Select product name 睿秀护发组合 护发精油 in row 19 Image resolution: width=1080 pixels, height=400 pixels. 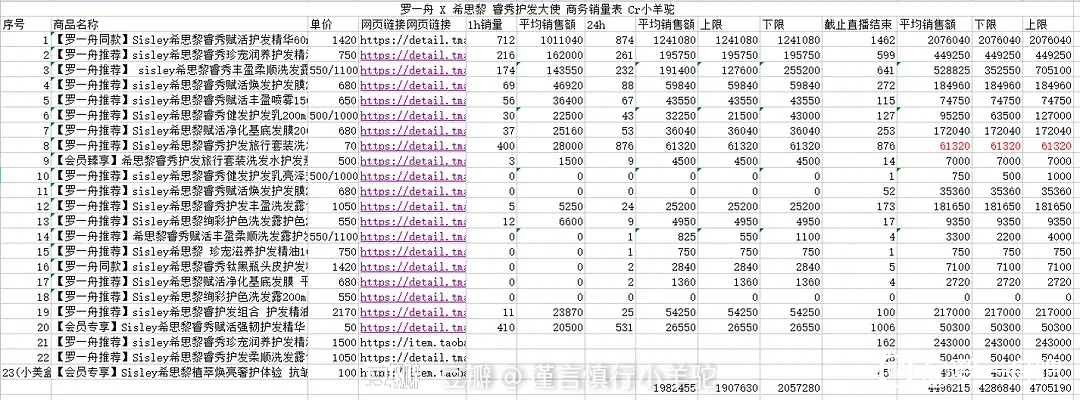180,313
